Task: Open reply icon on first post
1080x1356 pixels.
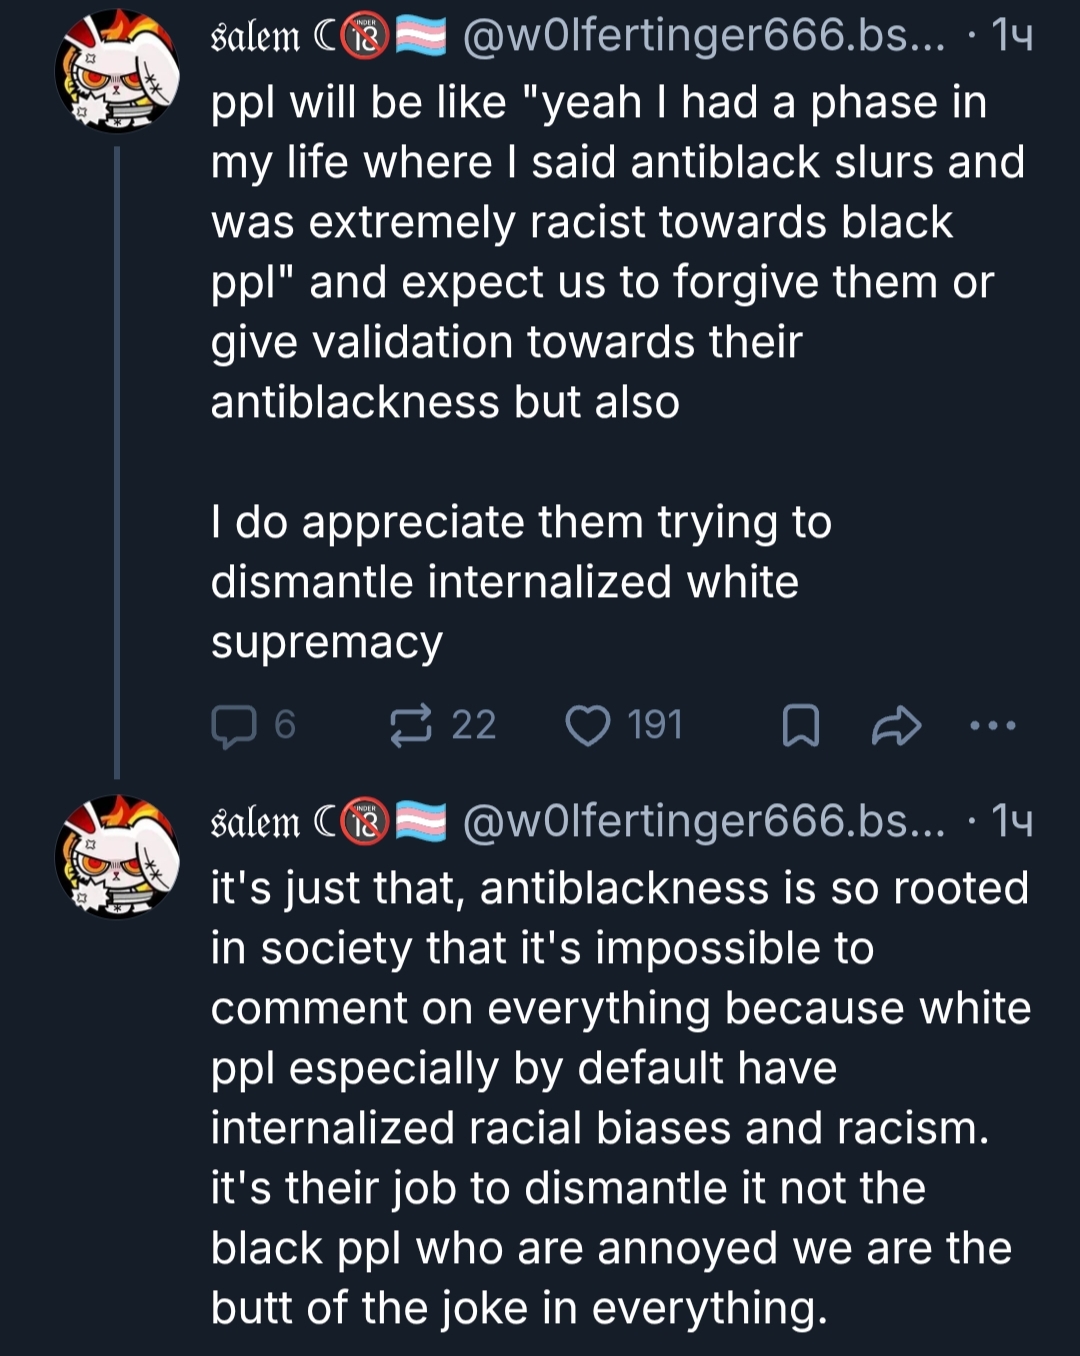Action: click(x=234, y=726)
